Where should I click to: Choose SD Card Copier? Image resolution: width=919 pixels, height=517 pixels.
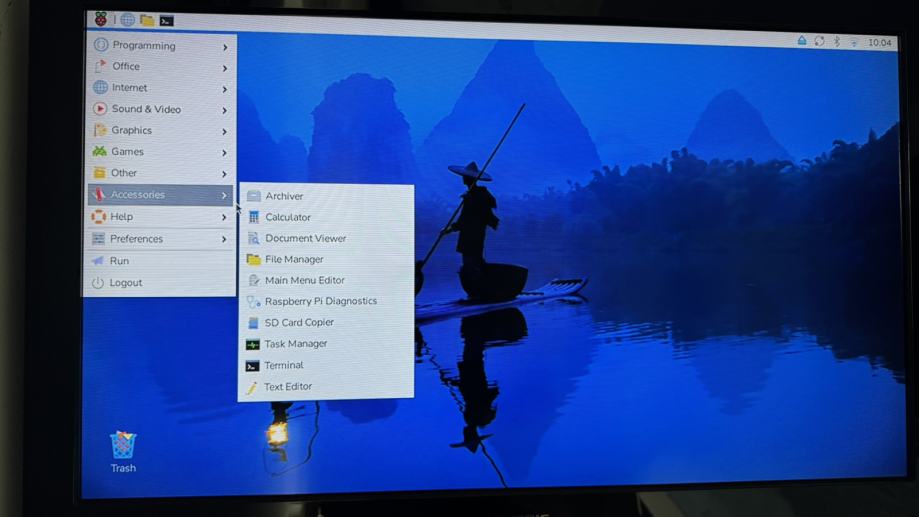[299, 323]
